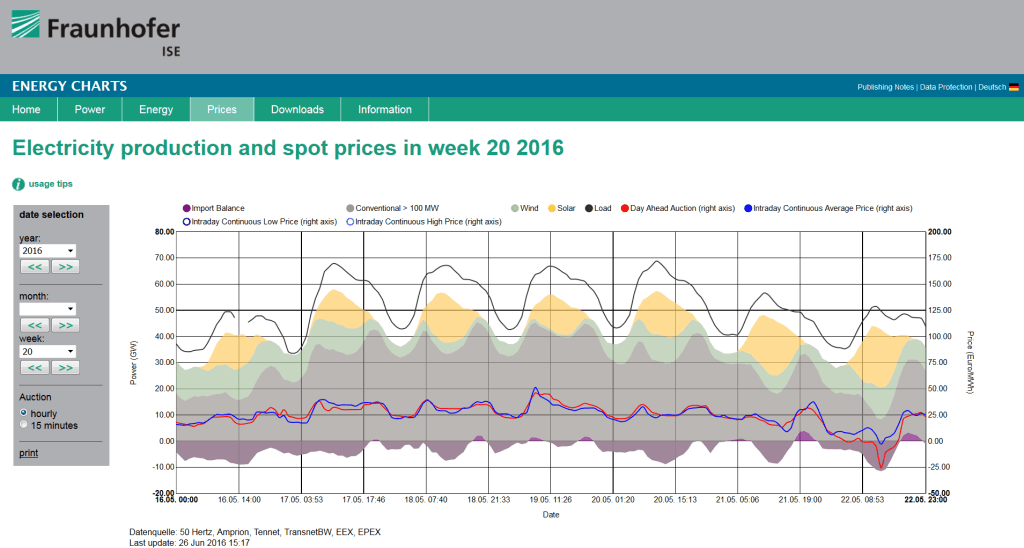Go to previous month with << button
This screenshot has width=1024, height=548.
point(34,325)
